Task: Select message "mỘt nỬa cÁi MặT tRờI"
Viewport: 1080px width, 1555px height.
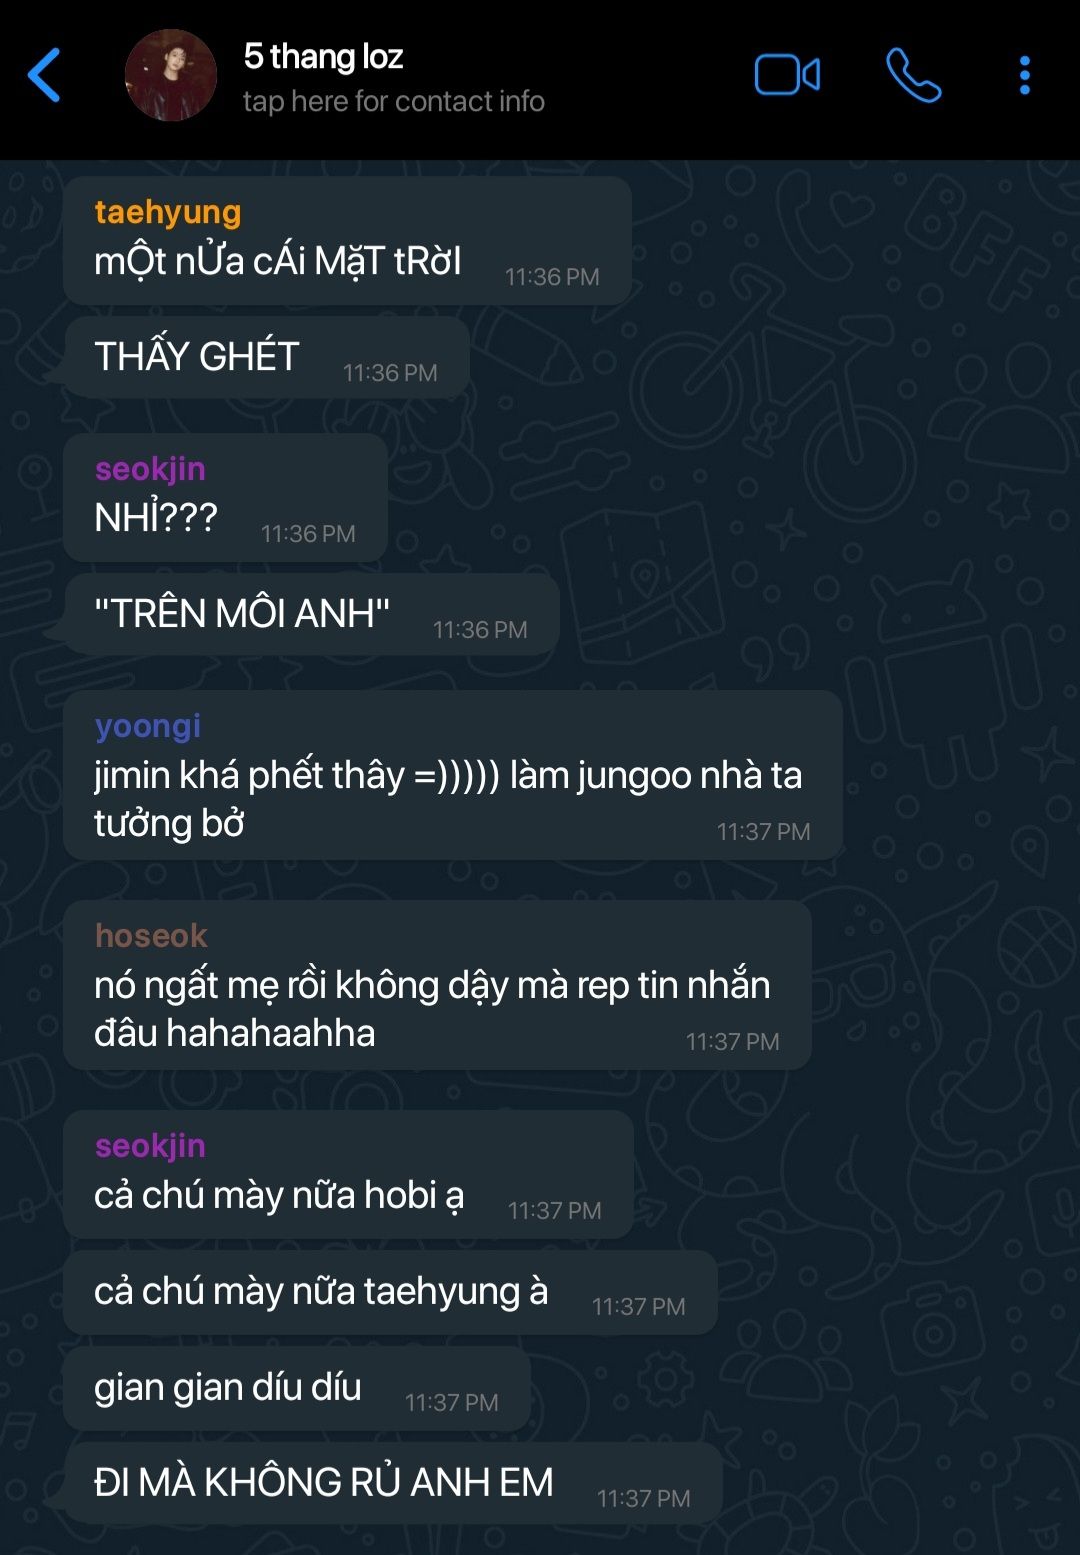Action: (x=347, y=241)
